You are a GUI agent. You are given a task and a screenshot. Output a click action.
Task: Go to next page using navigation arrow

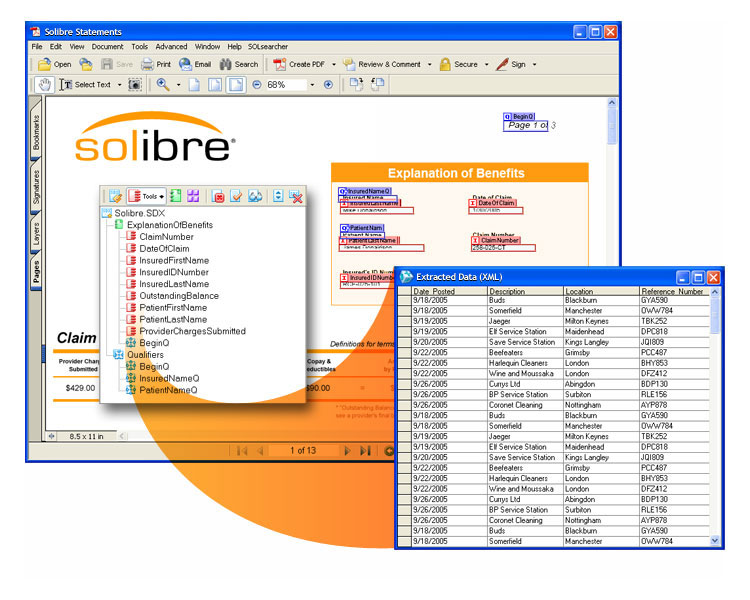pos(347,451)
